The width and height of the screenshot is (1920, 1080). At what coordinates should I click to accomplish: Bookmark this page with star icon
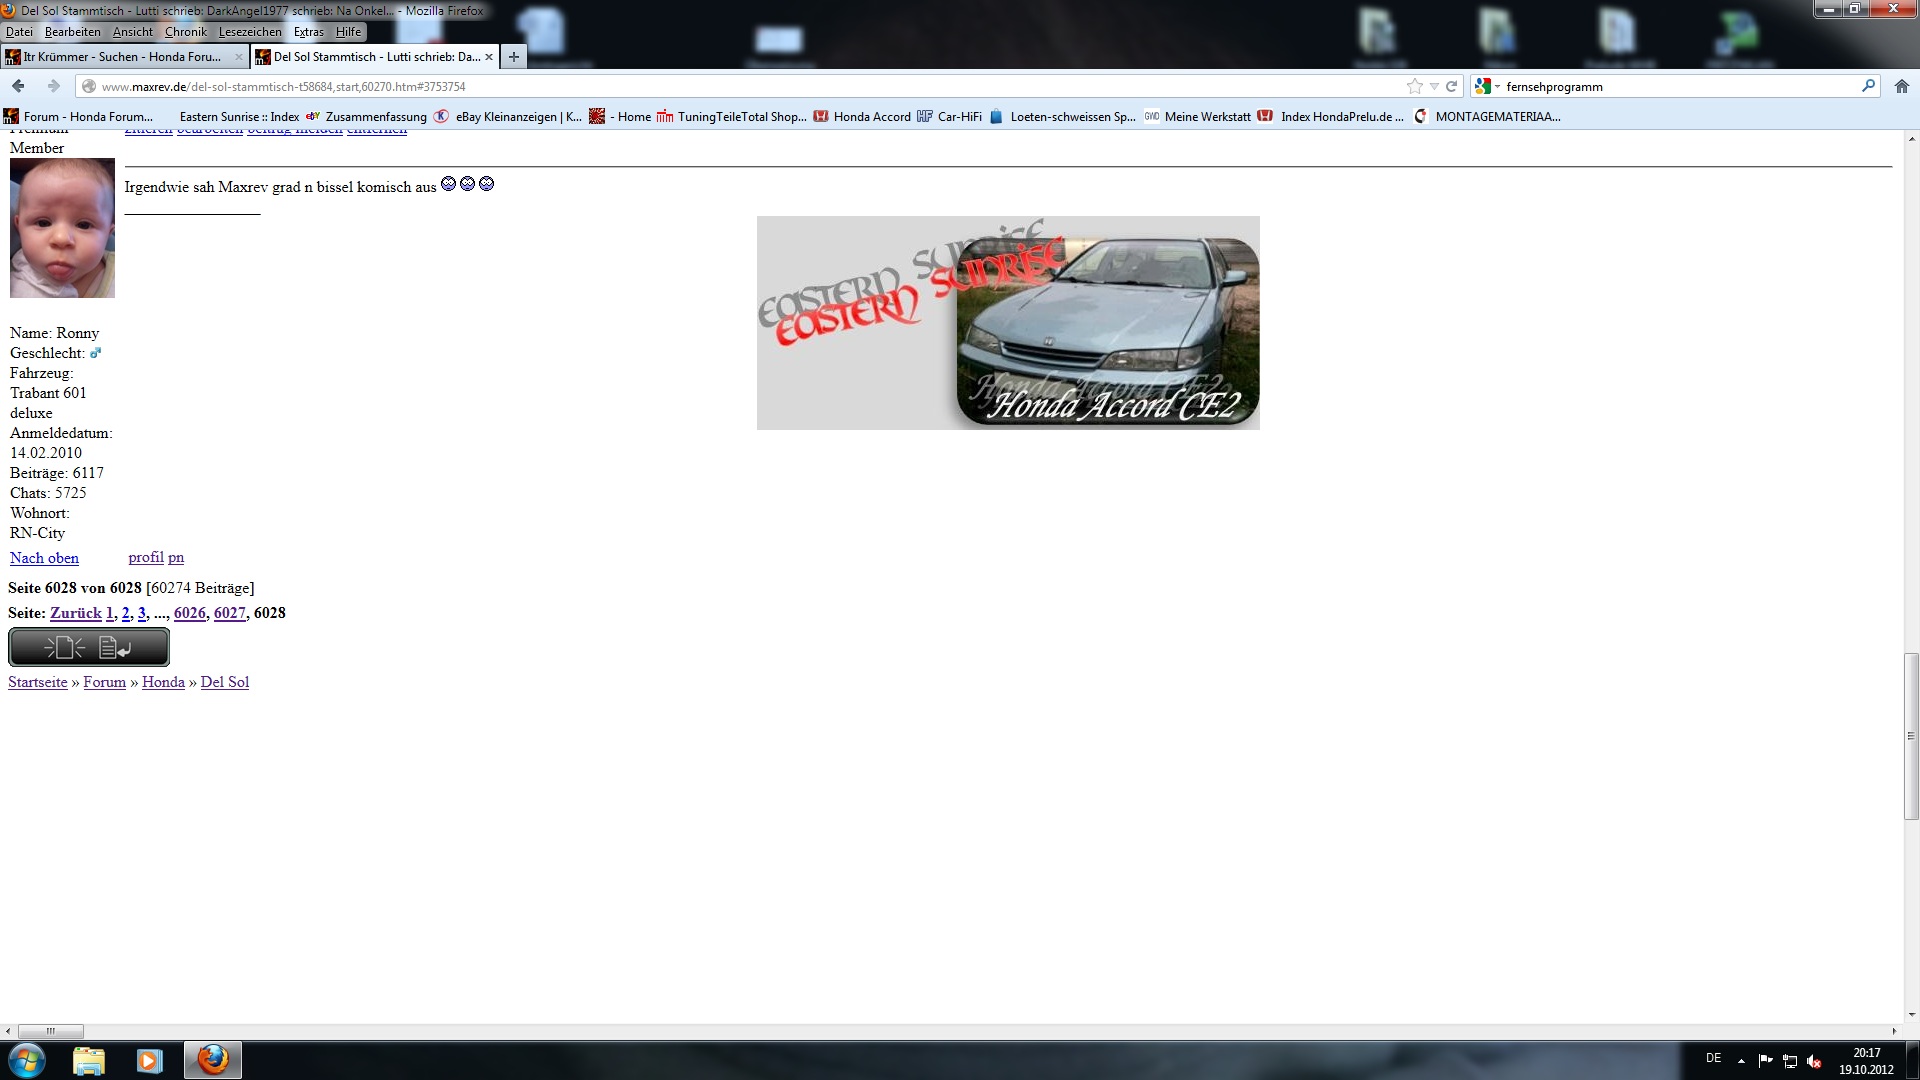point(1414,86)
